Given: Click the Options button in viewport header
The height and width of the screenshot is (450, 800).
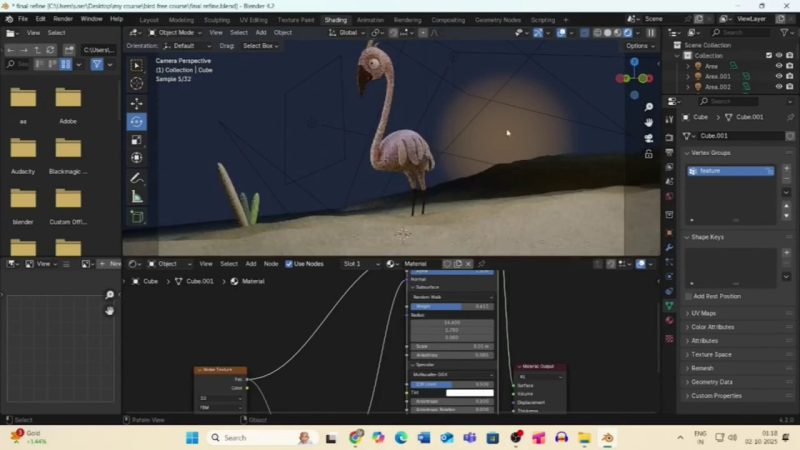Looking at the screenshot, I should click(x=639, y=46).
